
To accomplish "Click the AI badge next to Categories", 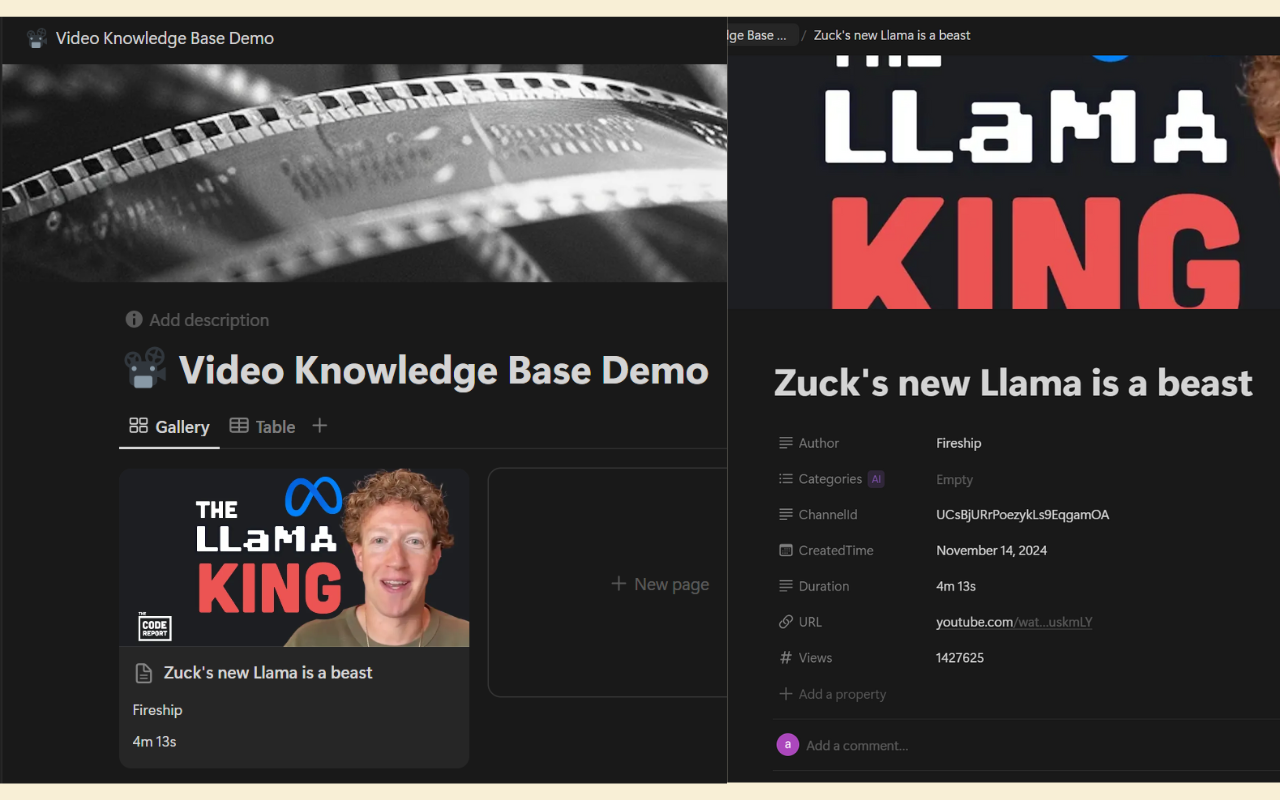I will tap(876, 479).
